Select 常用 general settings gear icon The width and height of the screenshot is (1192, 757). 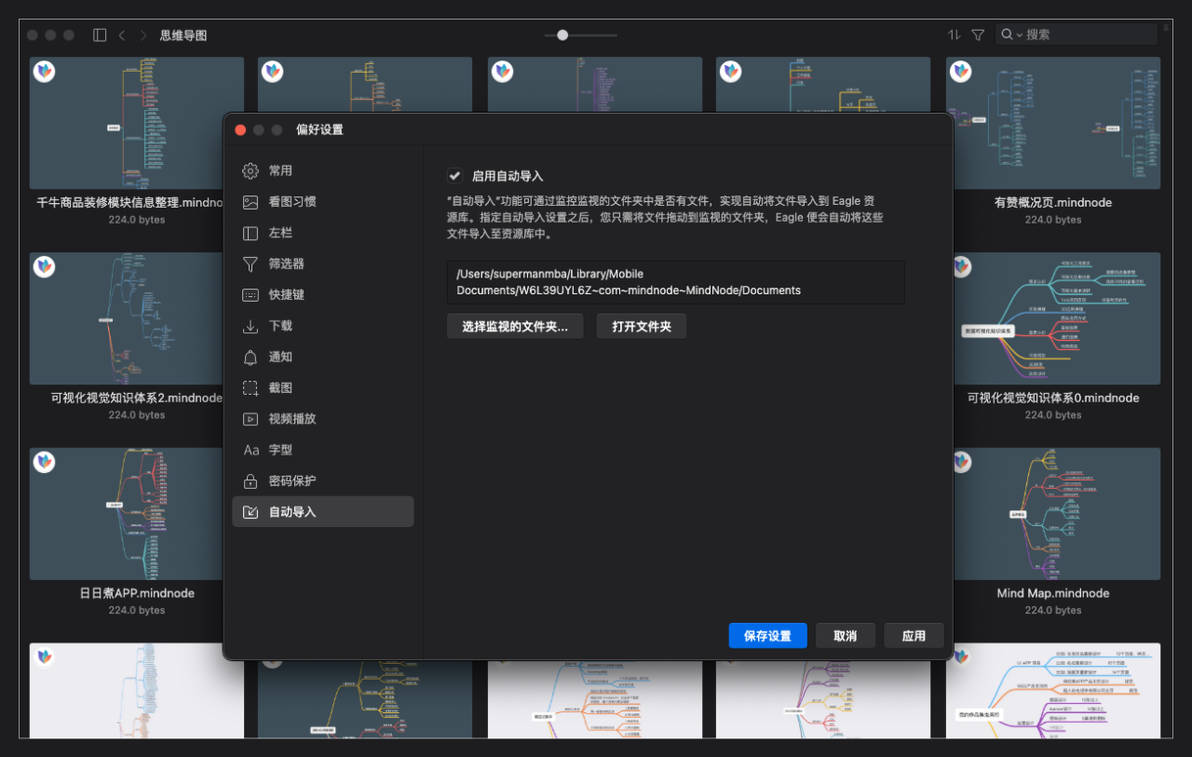[x=250, y=170]
